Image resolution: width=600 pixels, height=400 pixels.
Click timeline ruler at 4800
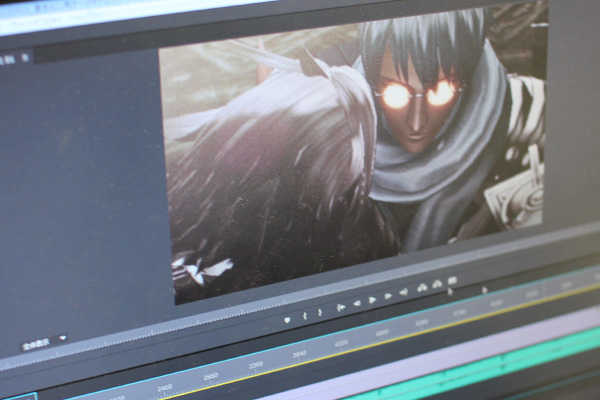pos(382,333)
